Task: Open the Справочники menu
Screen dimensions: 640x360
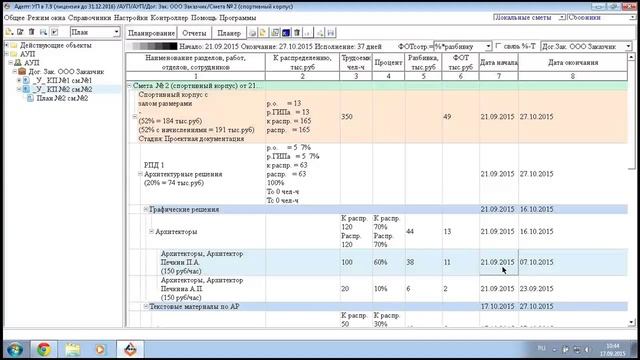Action: pyautogui.click(x=89, y=18)
